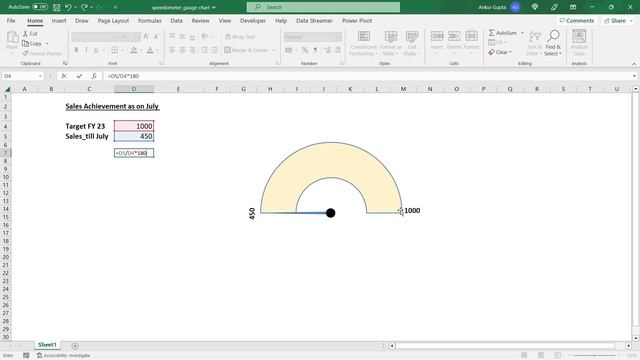Click the zoom slider in status bar
The image size is (640, 360).
(x=594, y=356)
